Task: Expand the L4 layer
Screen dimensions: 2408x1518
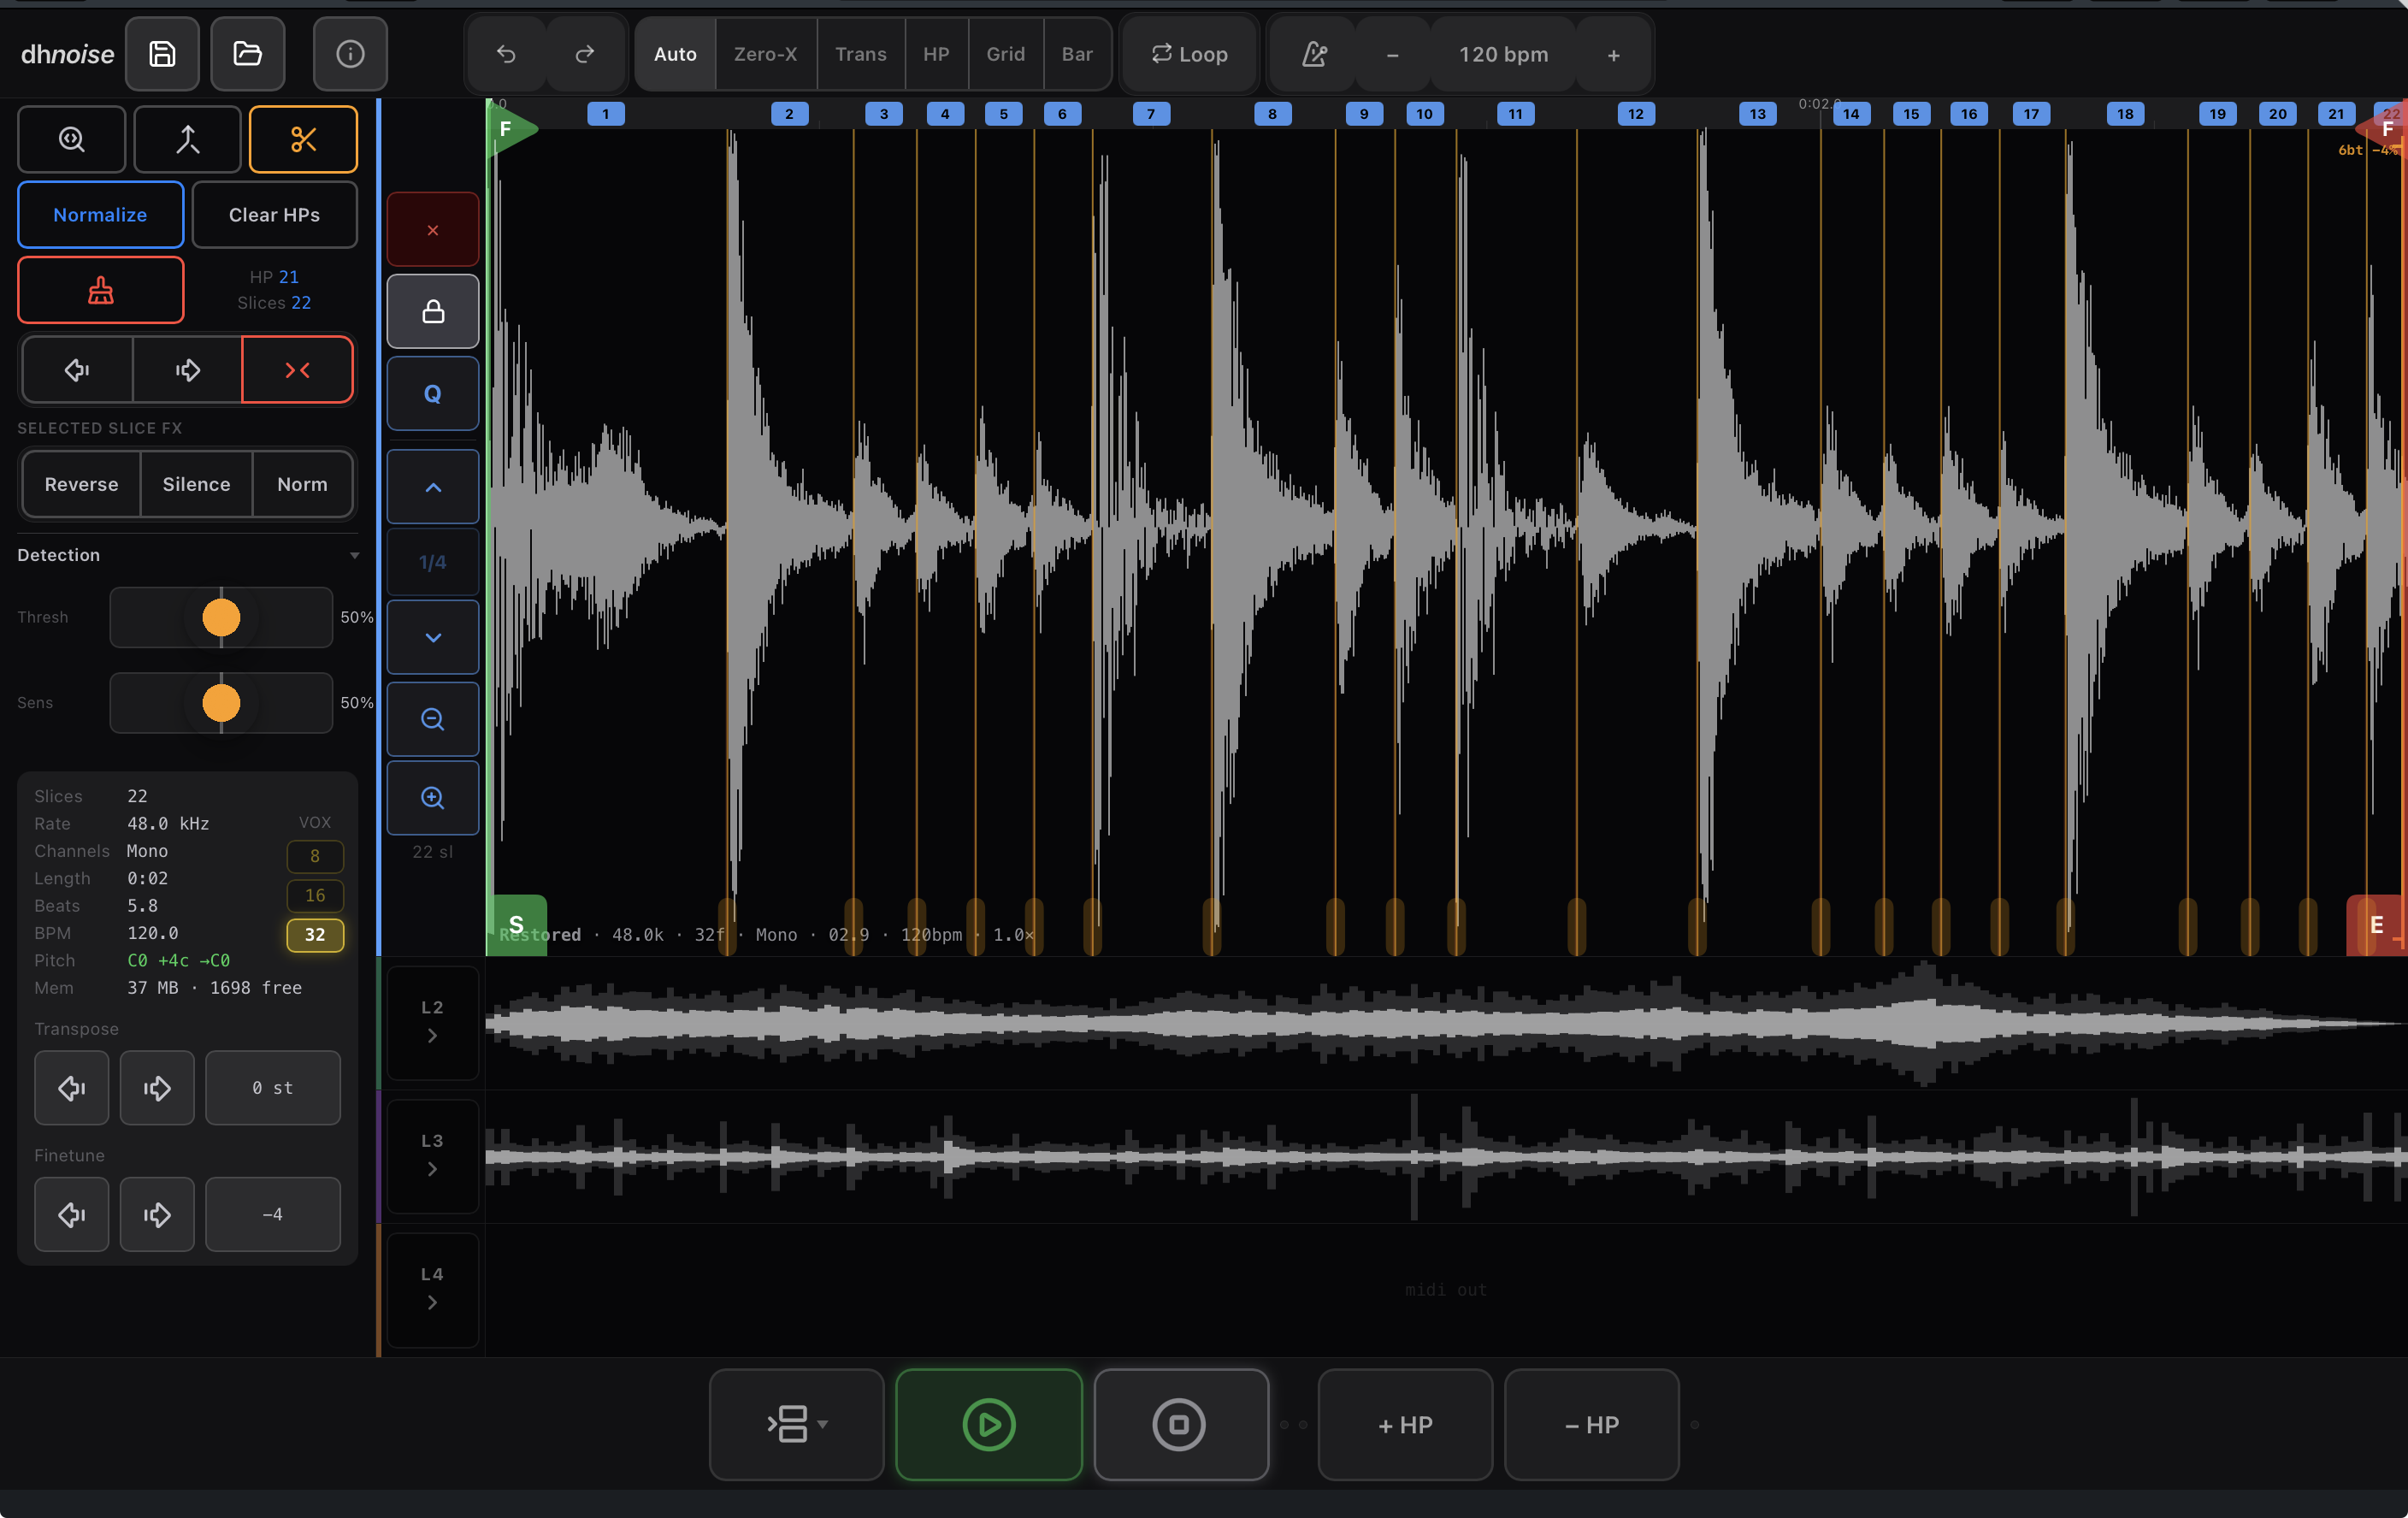Action: coord(432,1290)
